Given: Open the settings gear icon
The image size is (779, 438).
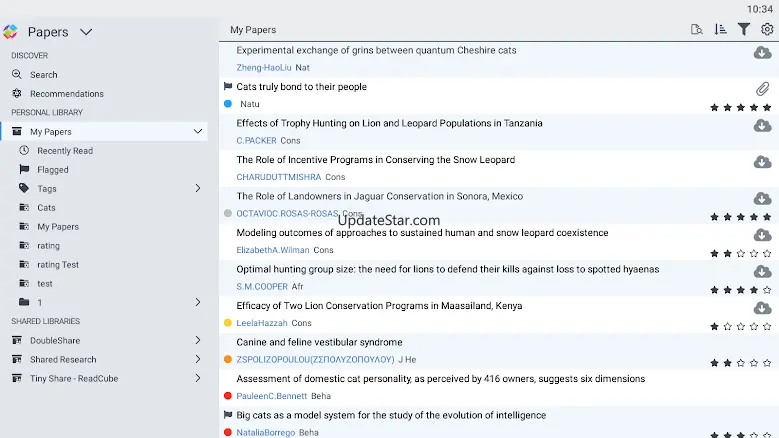Looking at the screenshot, I should (x=767, y=29).
